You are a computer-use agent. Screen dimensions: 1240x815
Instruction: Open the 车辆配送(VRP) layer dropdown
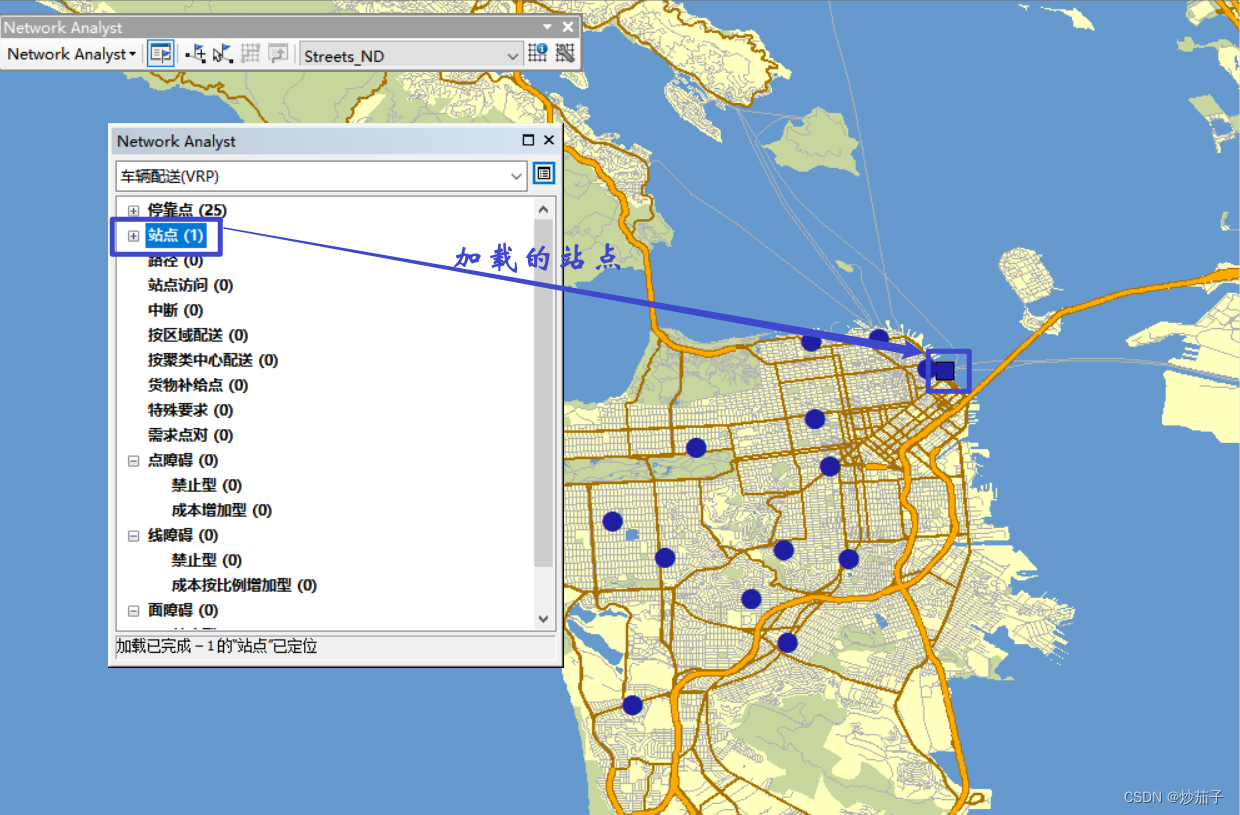tap(517, 175)
